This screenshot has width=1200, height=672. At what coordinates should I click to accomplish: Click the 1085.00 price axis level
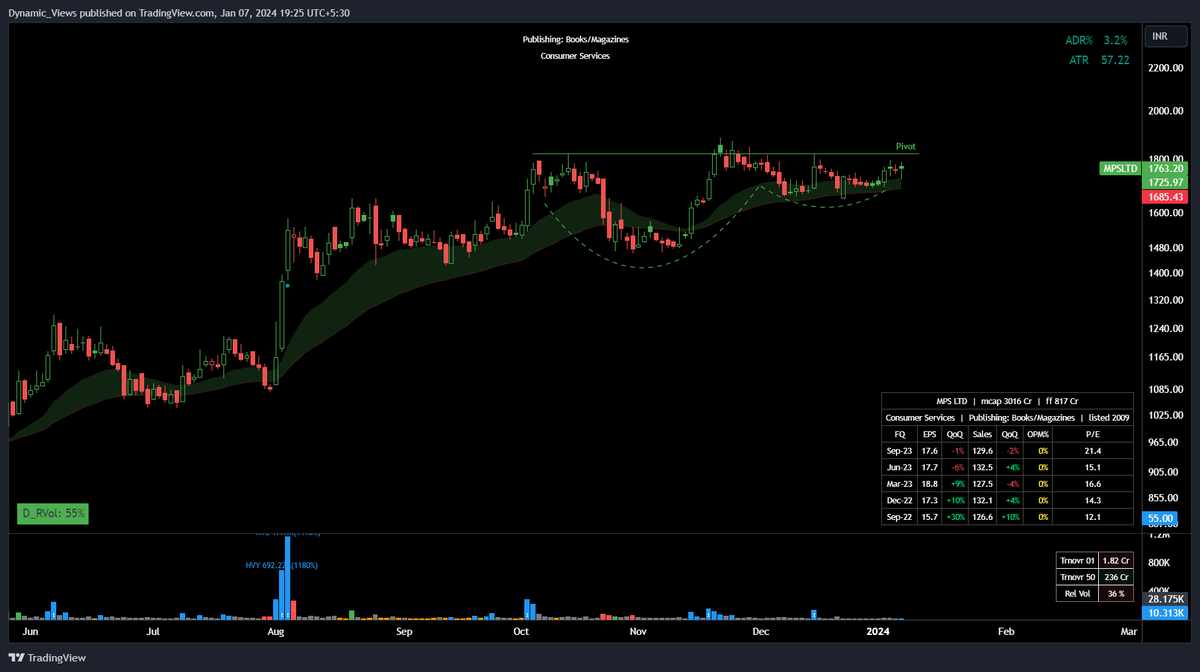[x=1167, y=388]
